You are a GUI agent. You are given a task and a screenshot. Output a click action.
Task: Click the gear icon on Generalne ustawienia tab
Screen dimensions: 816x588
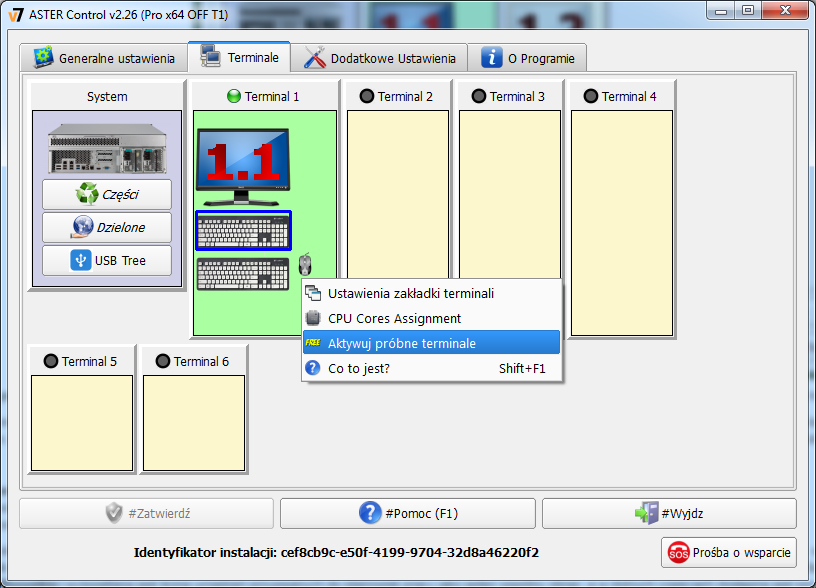pos(43,57)
